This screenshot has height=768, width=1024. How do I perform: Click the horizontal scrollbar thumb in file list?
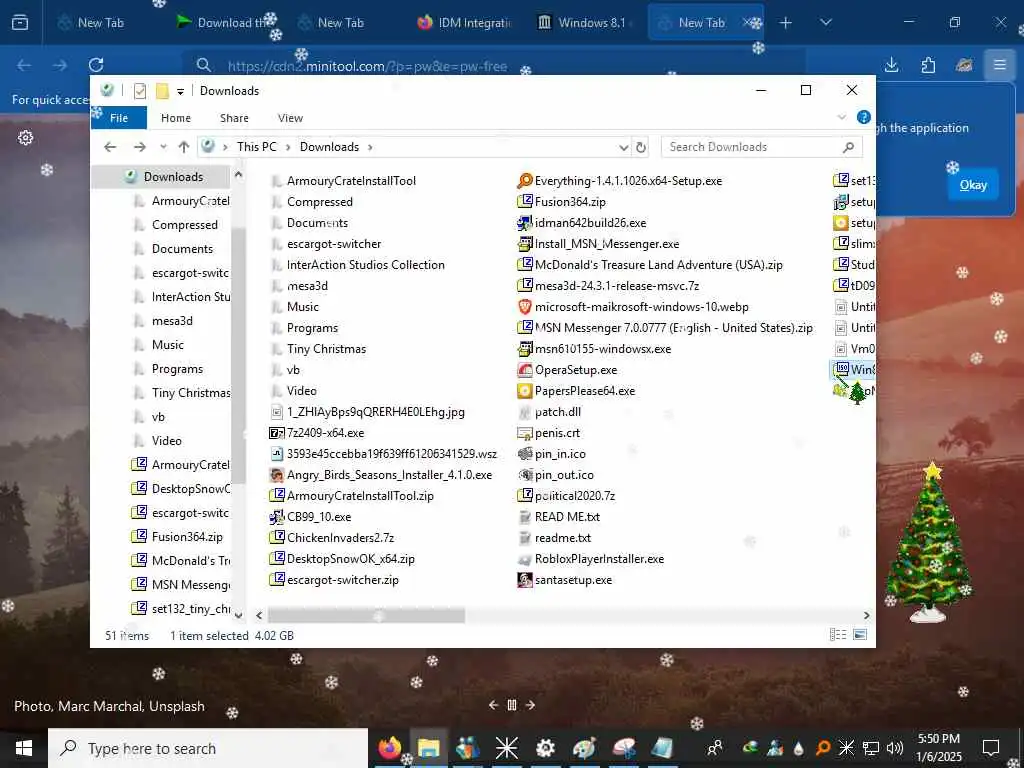click(366, 615)
